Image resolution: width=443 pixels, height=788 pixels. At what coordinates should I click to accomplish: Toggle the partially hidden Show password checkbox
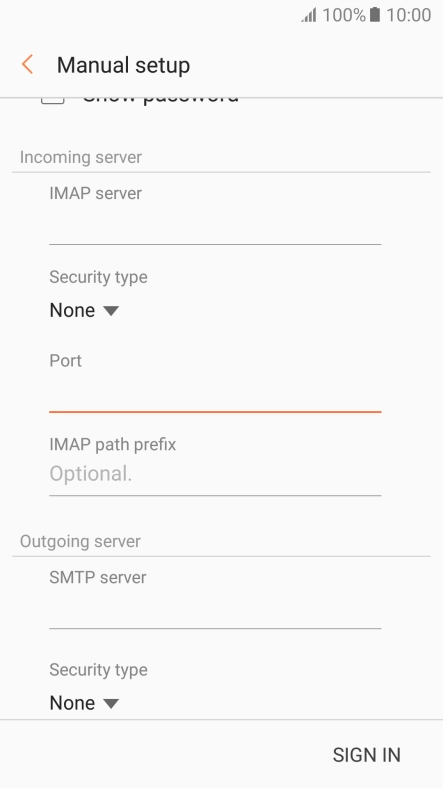[53, 101]
